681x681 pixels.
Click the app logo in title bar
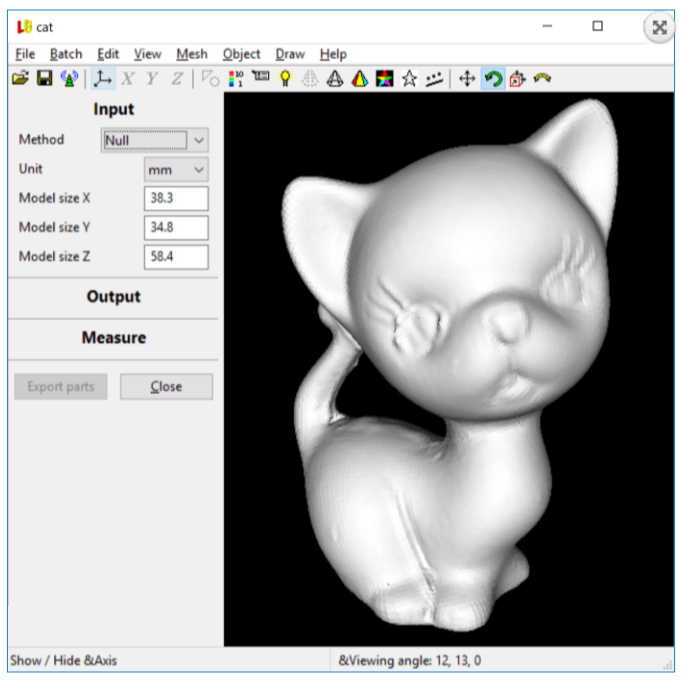(24, 27)
